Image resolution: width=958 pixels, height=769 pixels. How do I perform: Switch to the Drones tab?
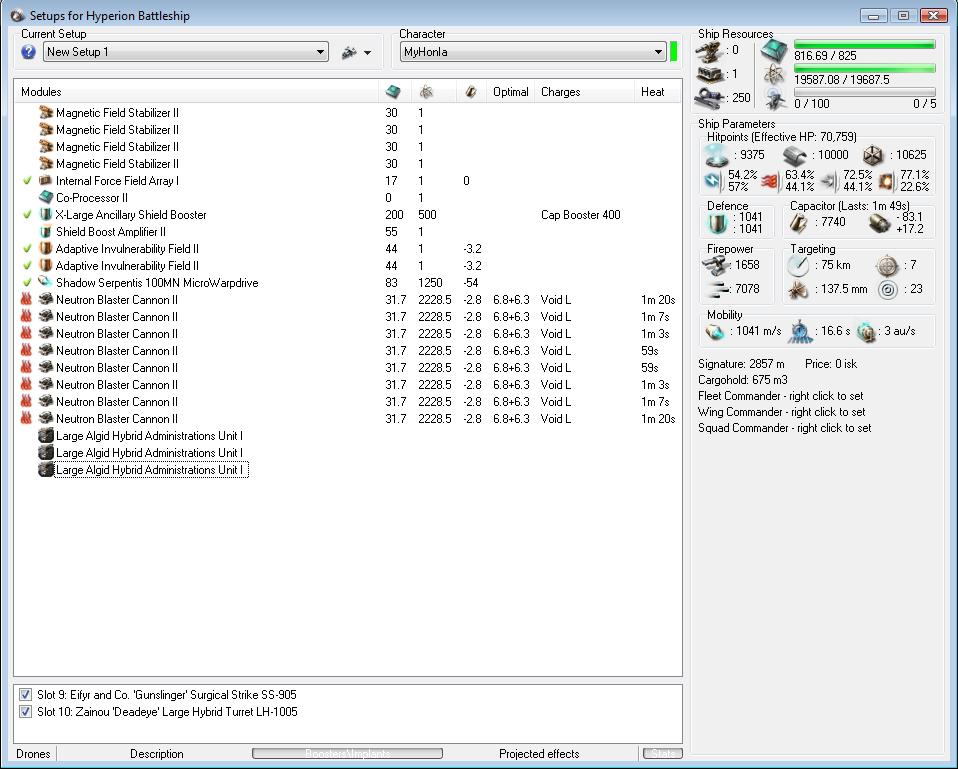(x=34, y=754)
